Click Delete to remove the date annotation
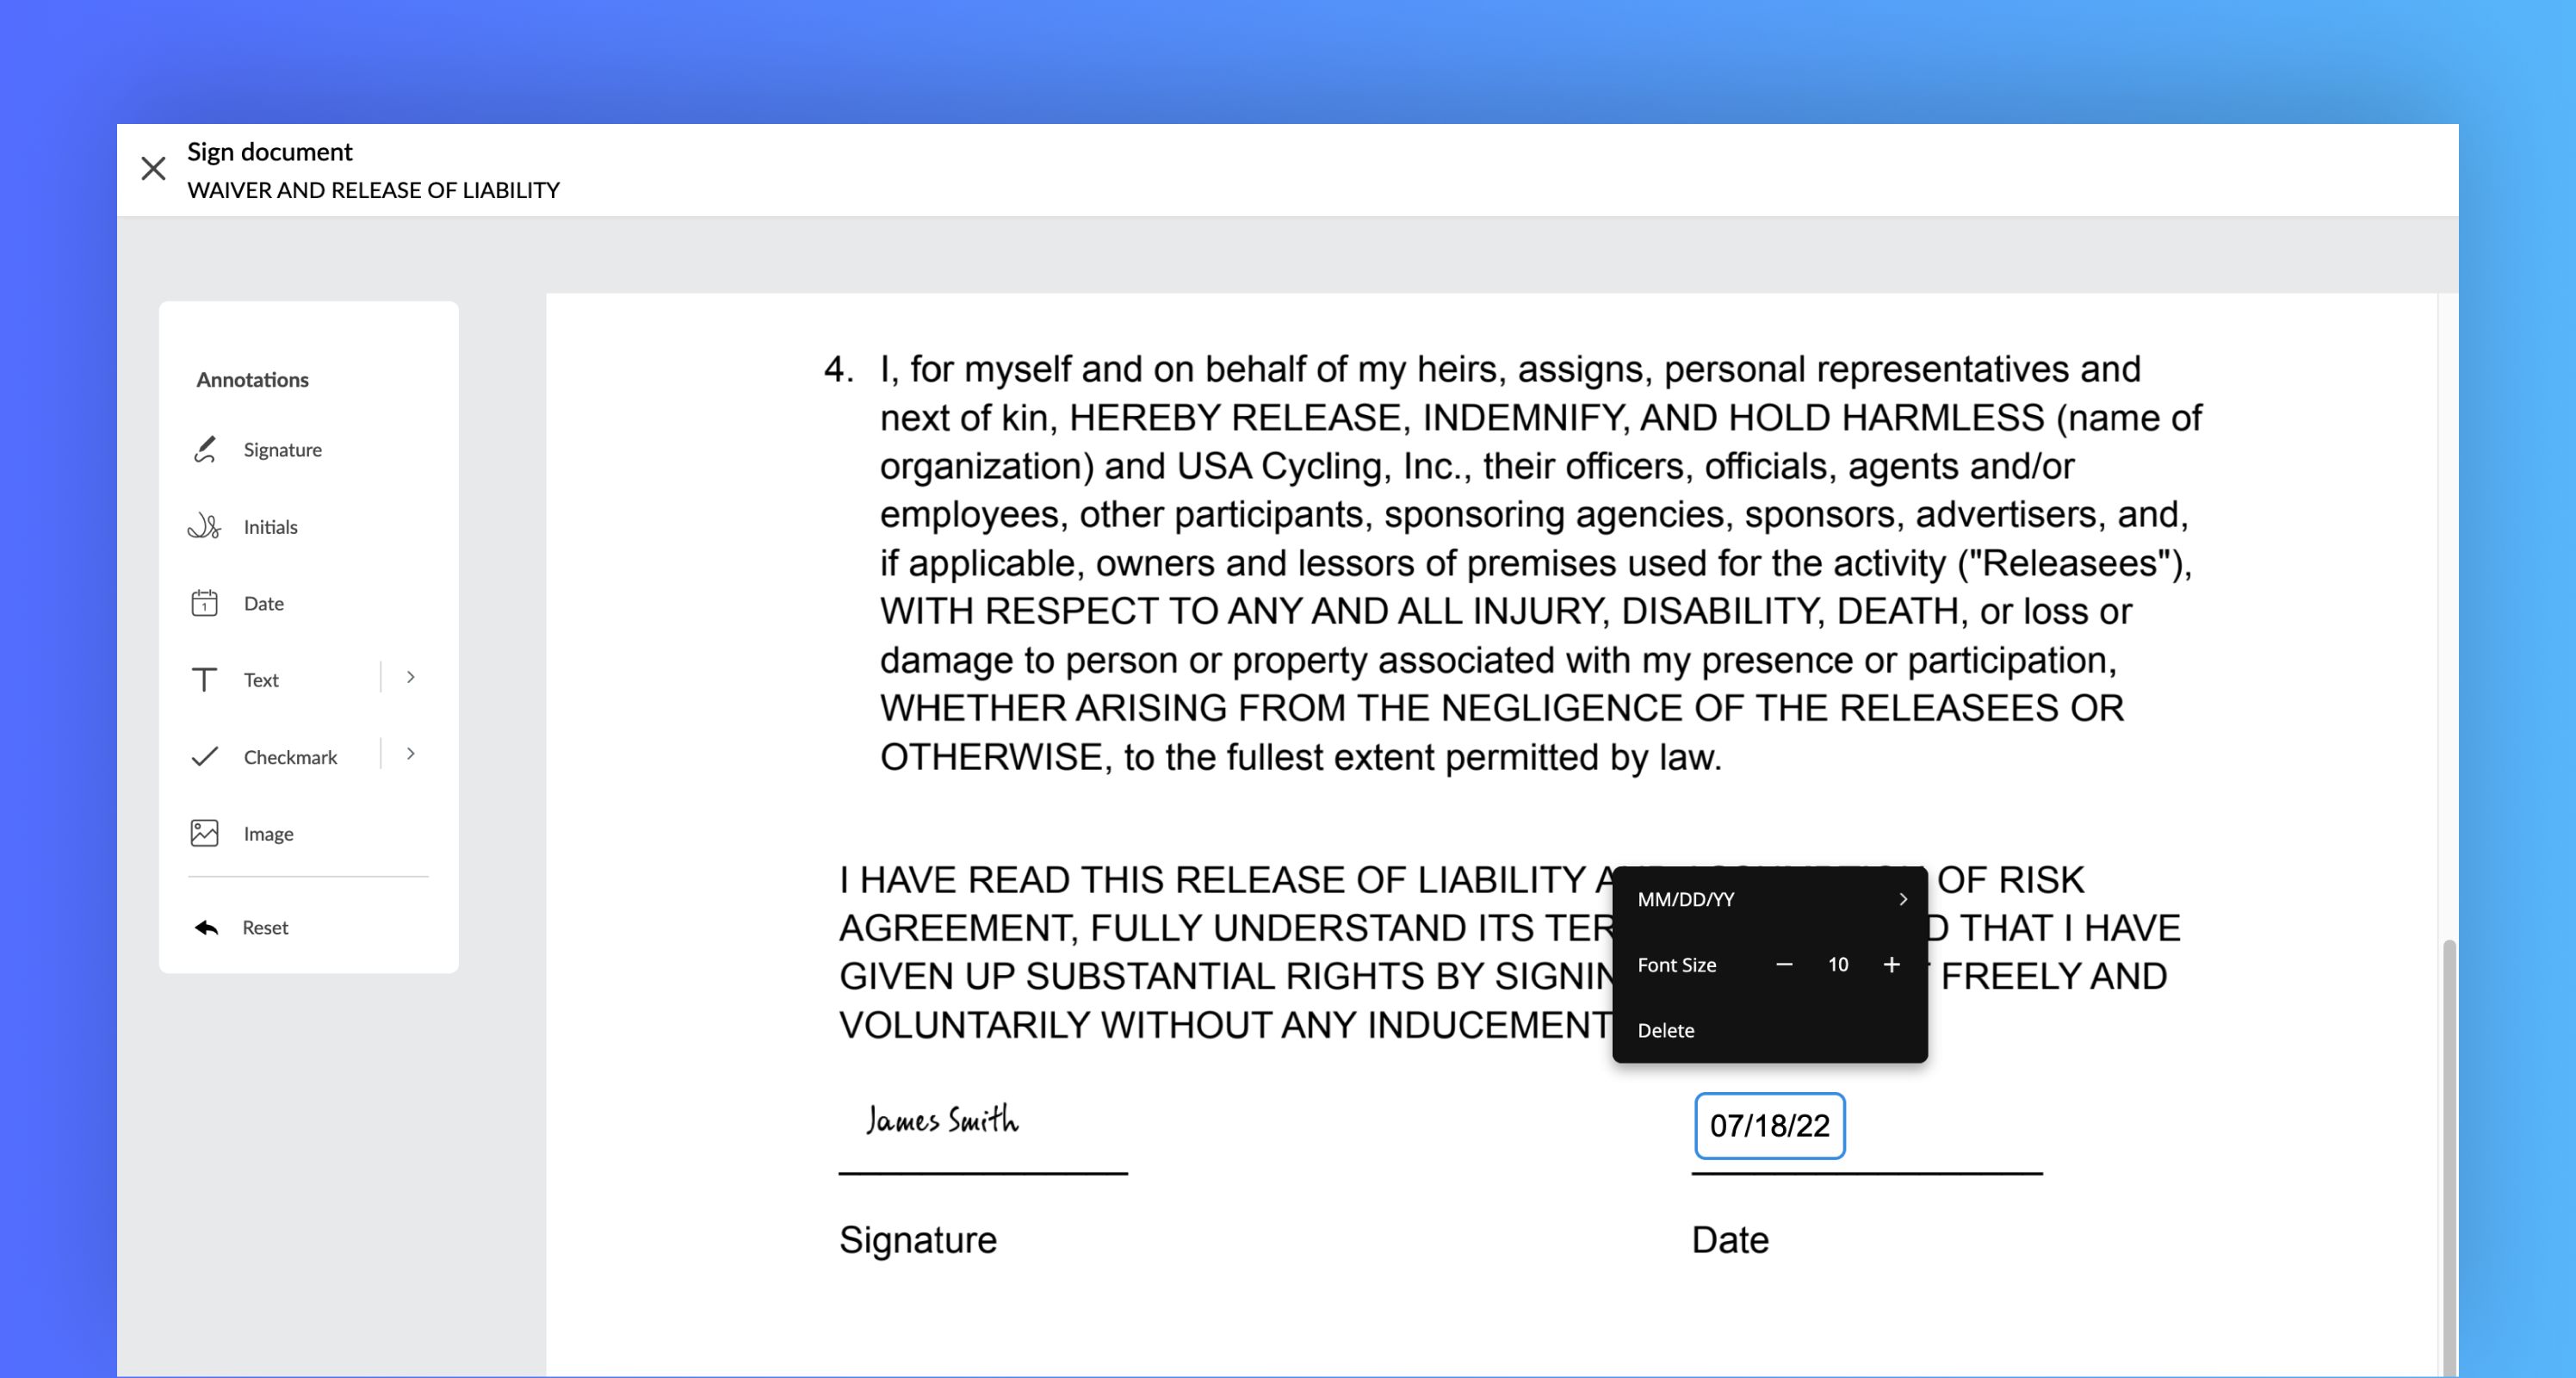Screen dimensions: 2576x1378 (1666, 1030)
